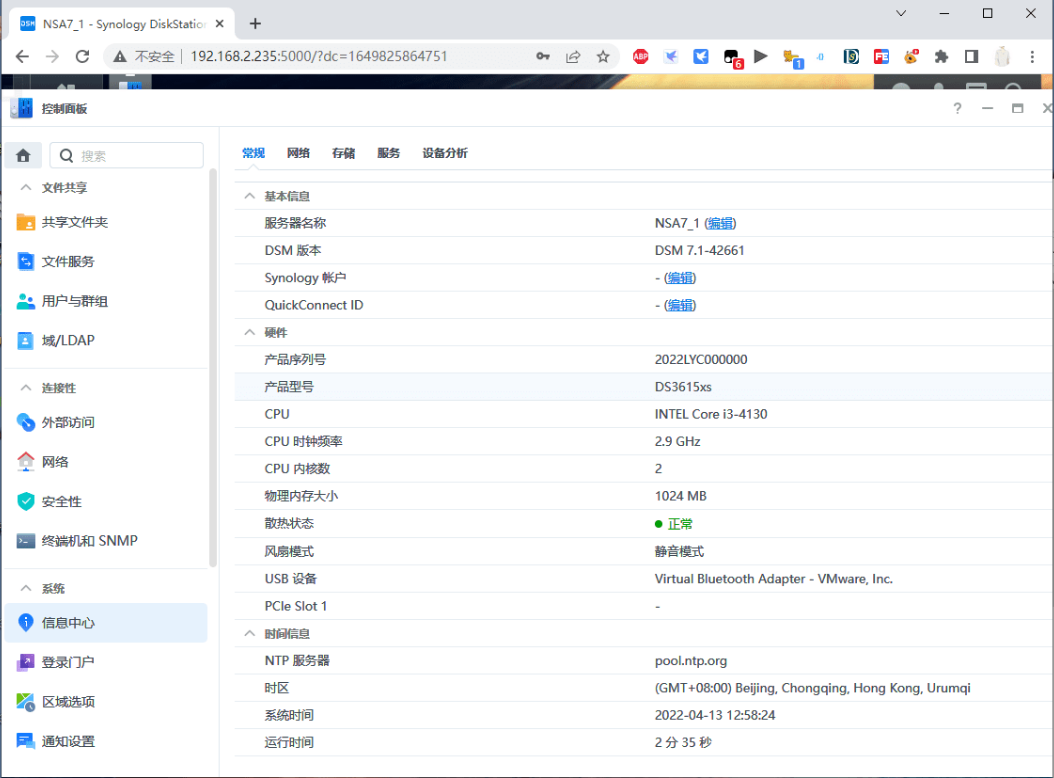Open External Access (外部访问) icon
1054x778 pixels.
pyautogui.click(x=26, y=422)
